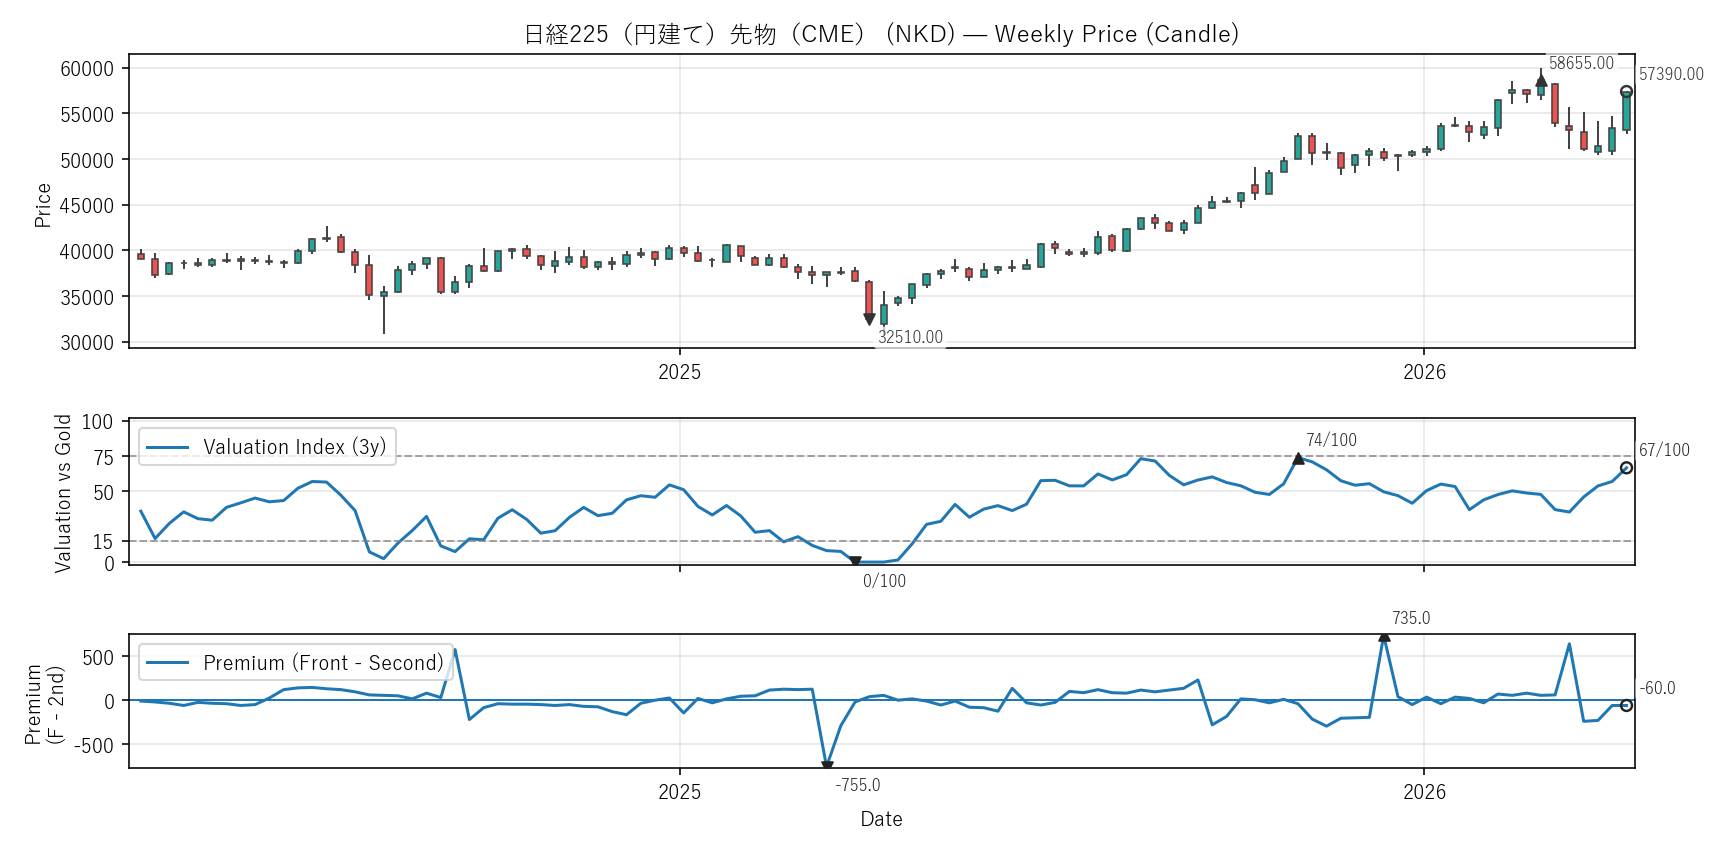Click the Valuation Index (3y) legend text
Viewport: 1728px width, 849px height.
(294, 447)
